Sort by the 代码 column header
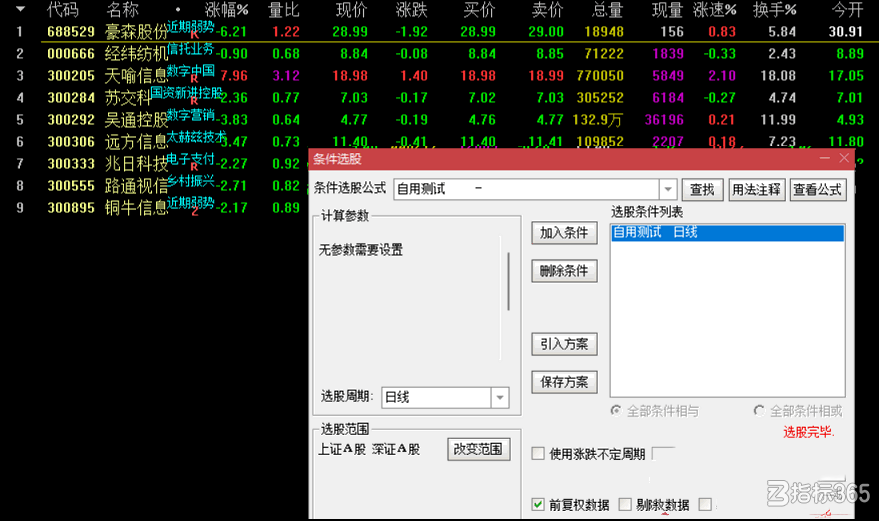The image size is (879, 521). click(63, 10)
